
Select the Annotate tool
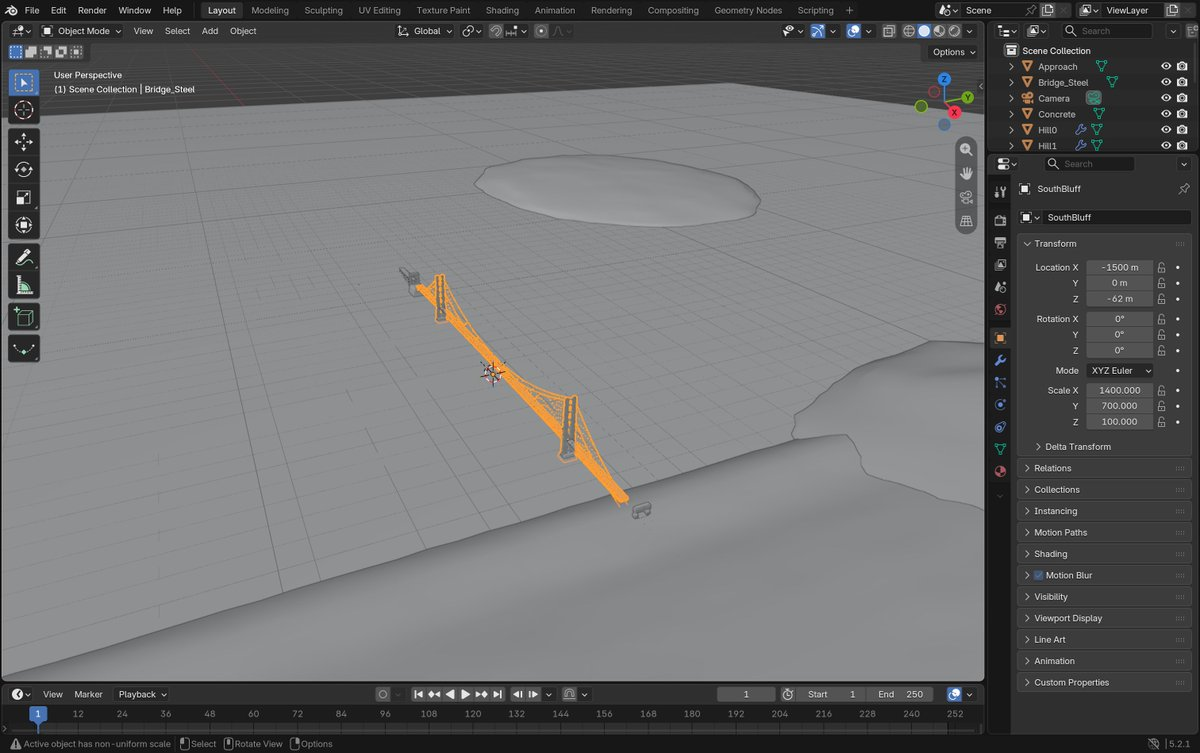click(x=24, y=258)
